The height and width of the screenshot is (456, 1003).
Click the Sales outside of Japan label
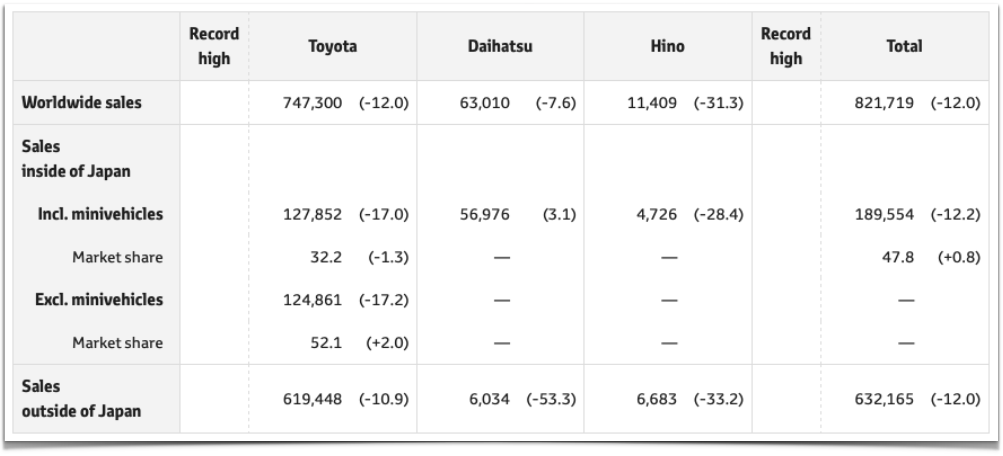[x=81, y=398]
